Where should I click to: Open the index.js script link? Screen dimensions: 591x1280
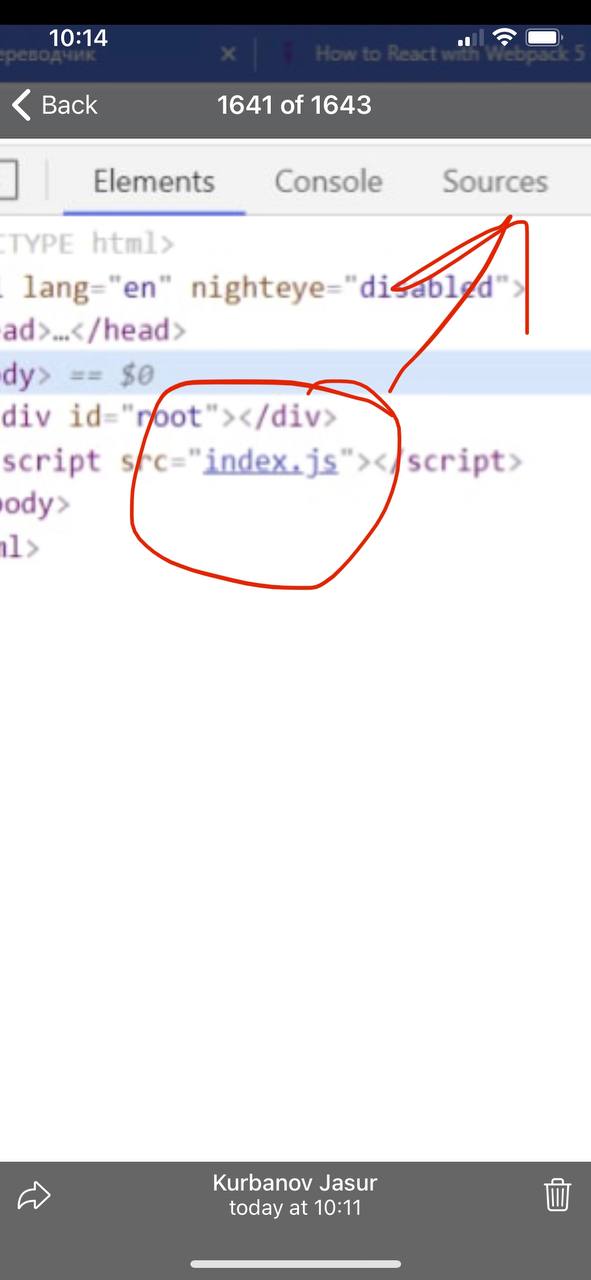(270, 462)
